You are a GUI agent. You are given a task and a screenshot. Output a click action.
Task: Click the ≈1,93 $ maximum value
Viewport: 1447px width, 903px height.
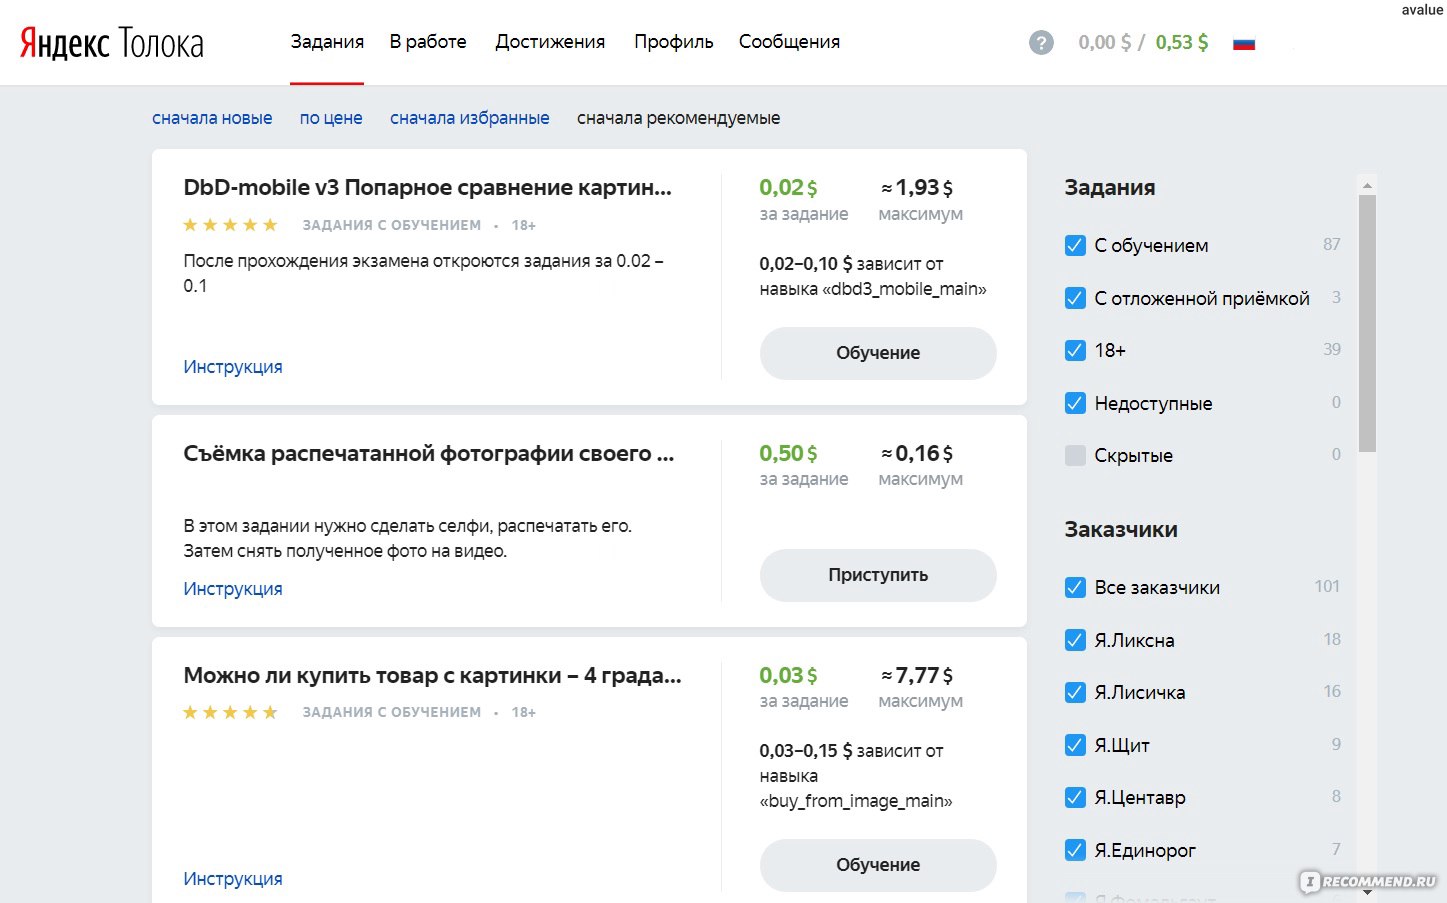(917, 188)
